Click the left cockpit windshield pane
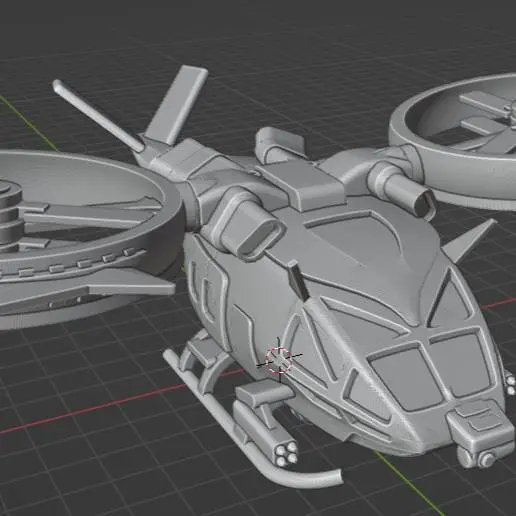Viewport: 516px width, 516px height. click(x=406, y=376)
